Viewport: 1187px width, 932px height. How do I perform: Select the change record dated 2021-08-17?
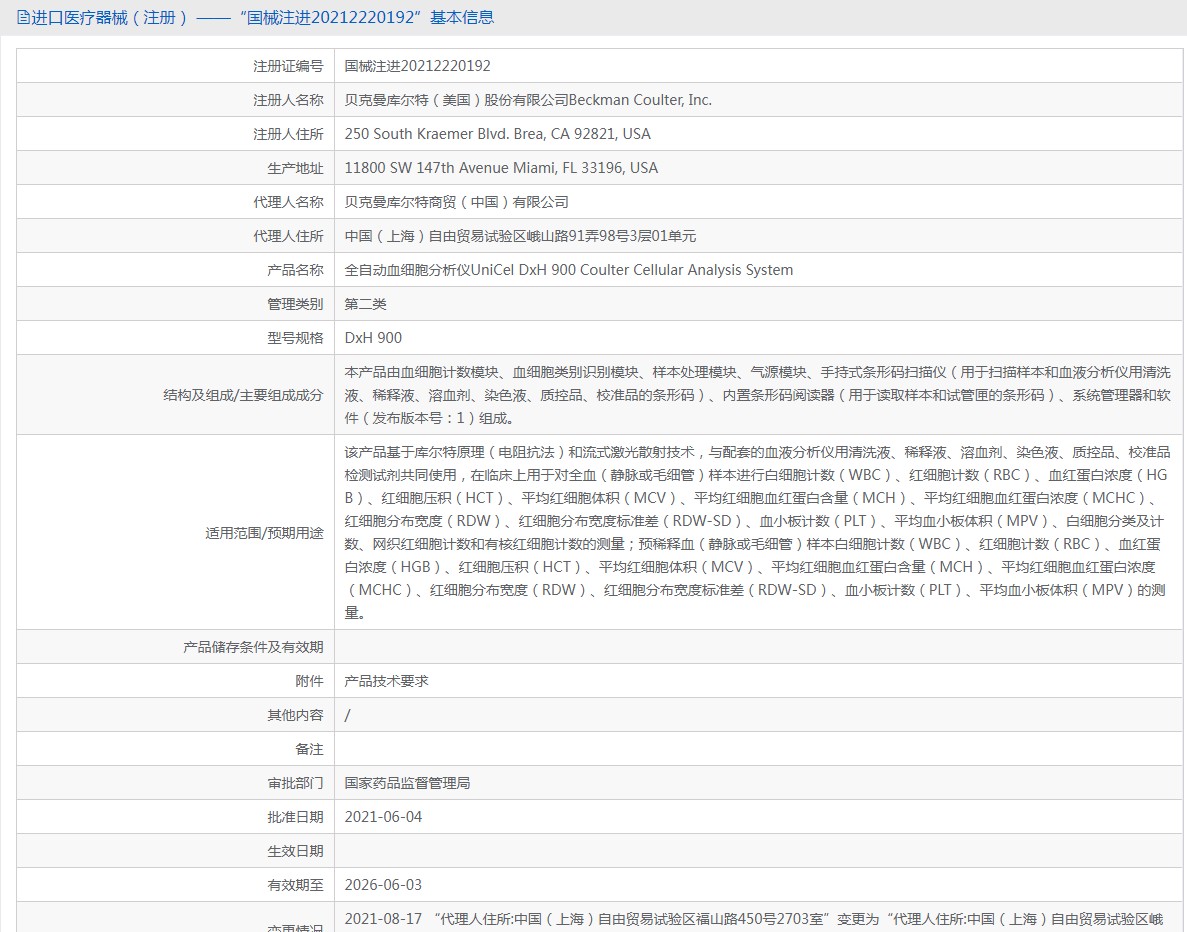tap(754, 920)
